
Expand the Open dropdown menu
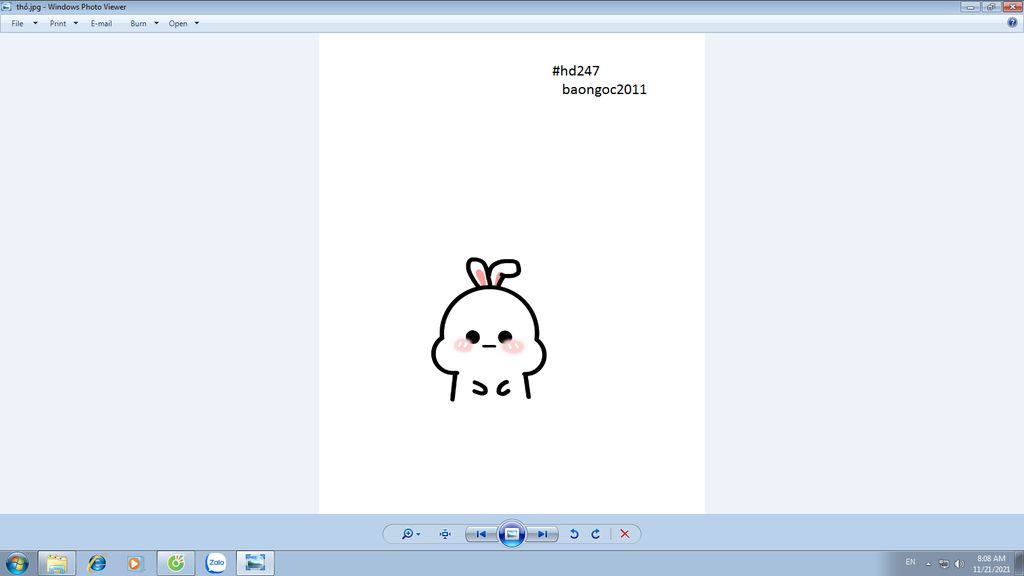tap(184, 23)
